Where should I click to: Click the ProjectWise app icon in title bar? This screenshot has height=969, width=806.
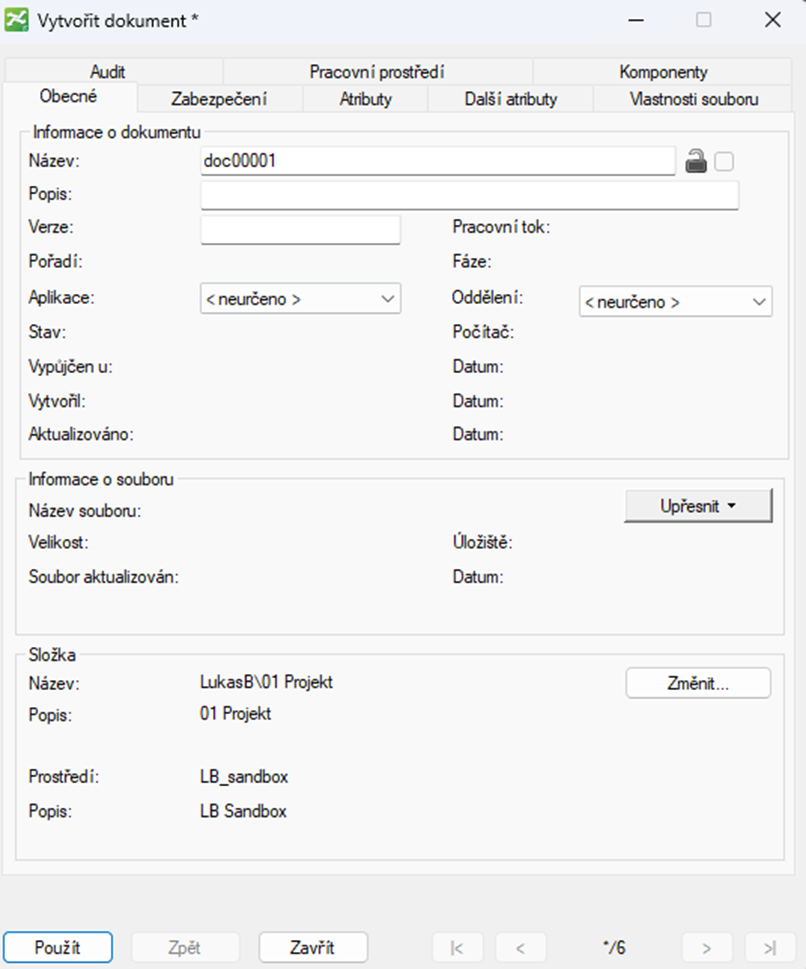[17, 20]
